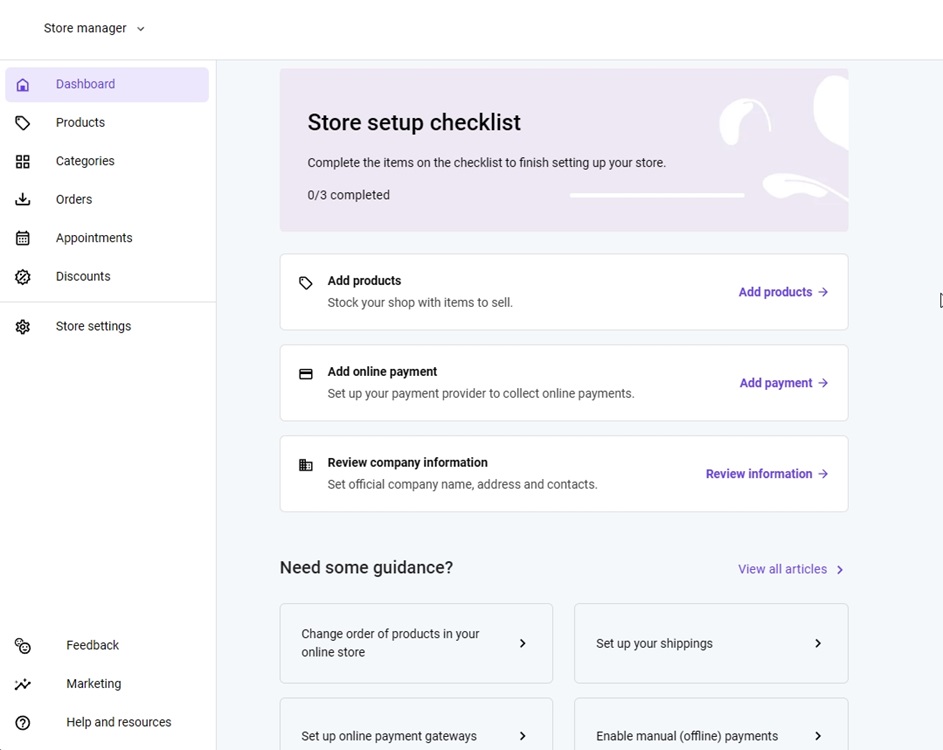Screen dimensions: 943x750
Task: Click the Feedback speech icon
Action: click(x=22, y=645)
